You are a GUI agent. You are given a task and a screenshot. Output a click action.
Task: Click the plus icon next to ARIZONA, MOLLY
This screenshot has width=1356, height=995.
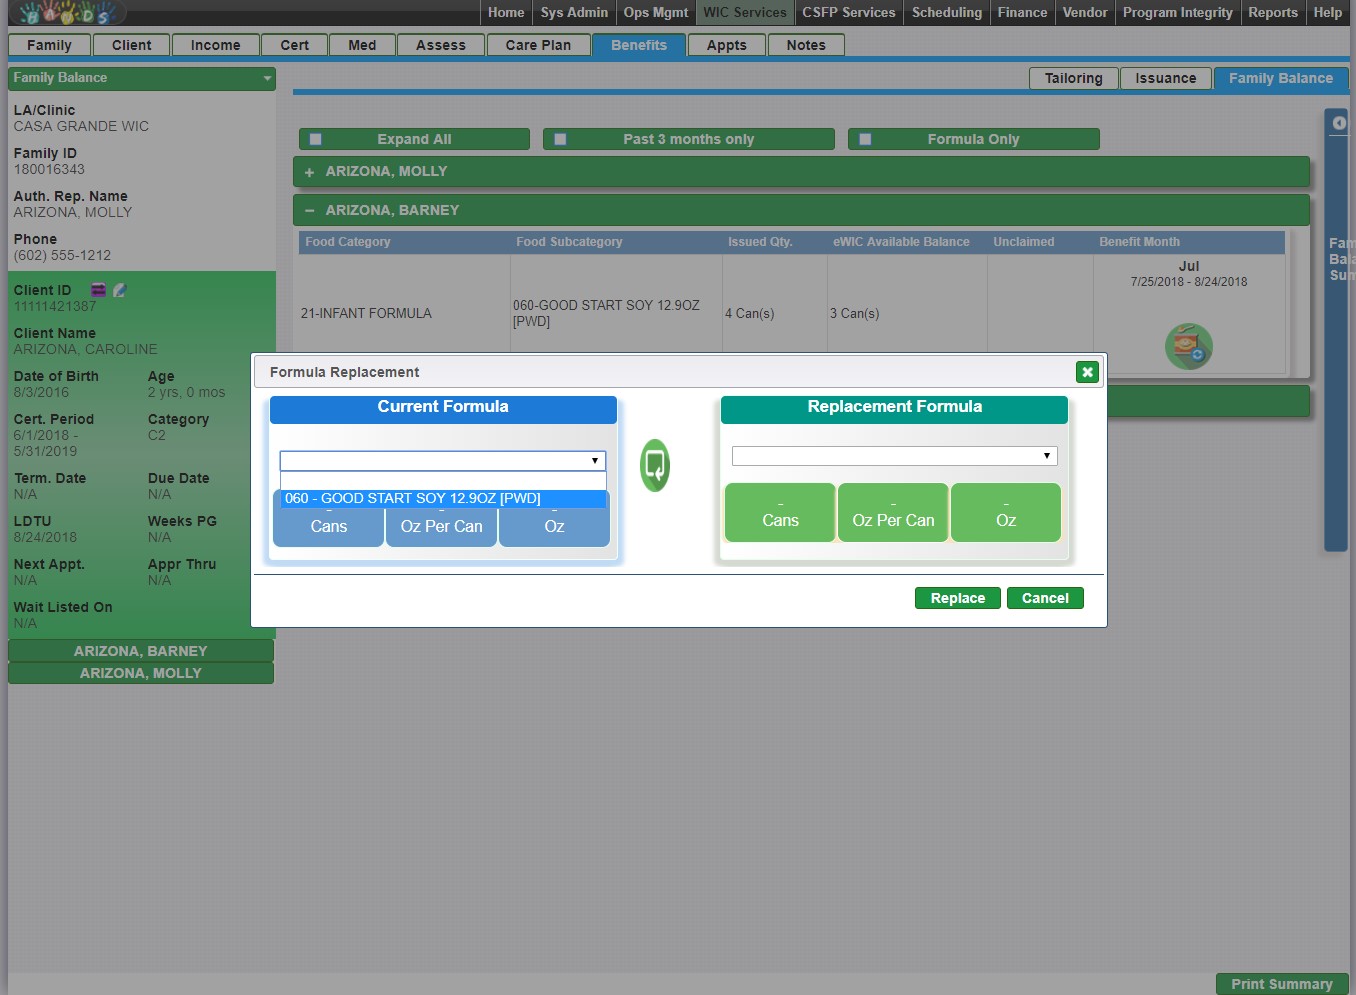(x=309, y=172)
